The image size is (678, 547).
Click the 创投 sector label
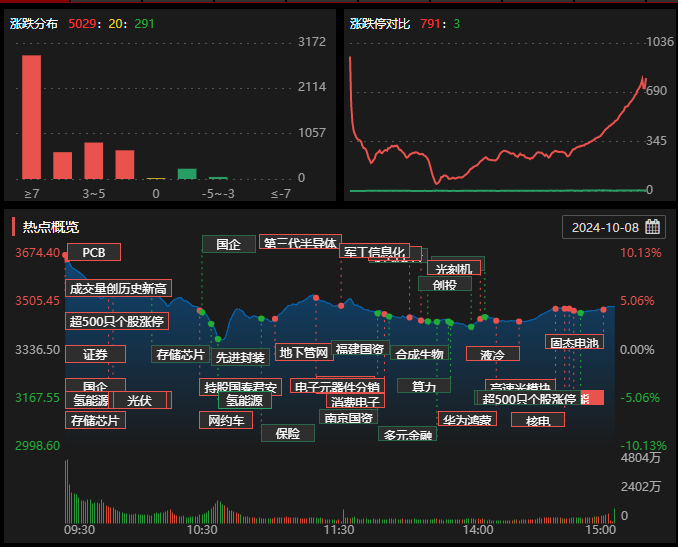[x=445, y=284]
